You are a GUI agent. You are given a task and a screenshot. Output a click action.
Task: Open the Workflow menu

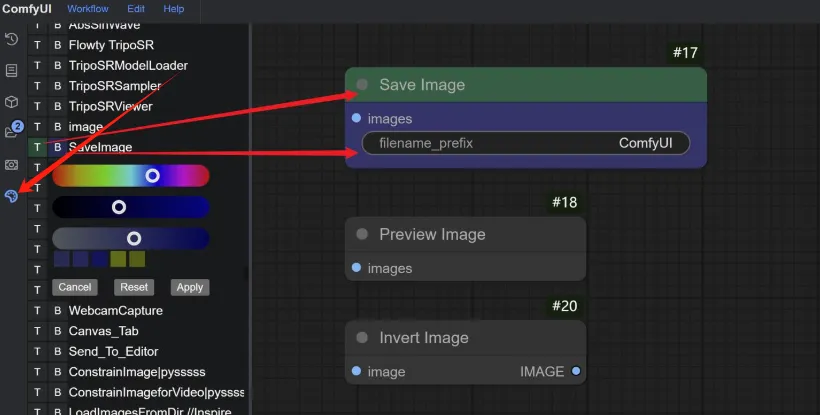click(x=88, y=9)
